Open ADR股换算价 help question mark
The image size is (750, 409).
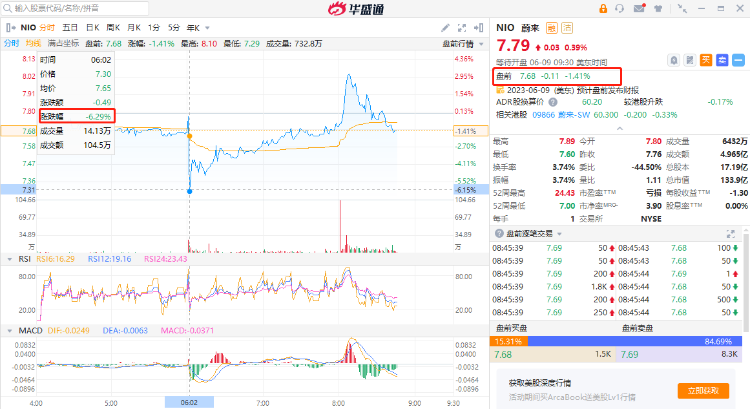pos(553,102)
